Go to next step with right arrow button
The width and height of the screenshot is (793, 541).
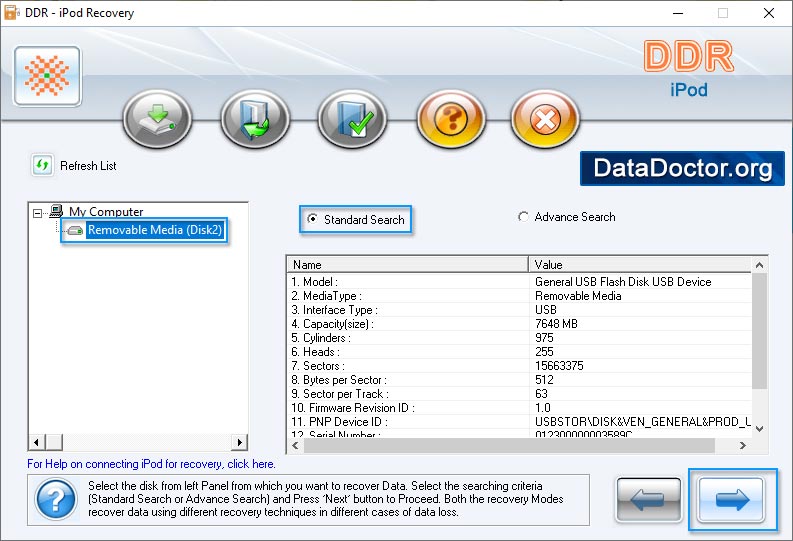click(x=732, y=500)
